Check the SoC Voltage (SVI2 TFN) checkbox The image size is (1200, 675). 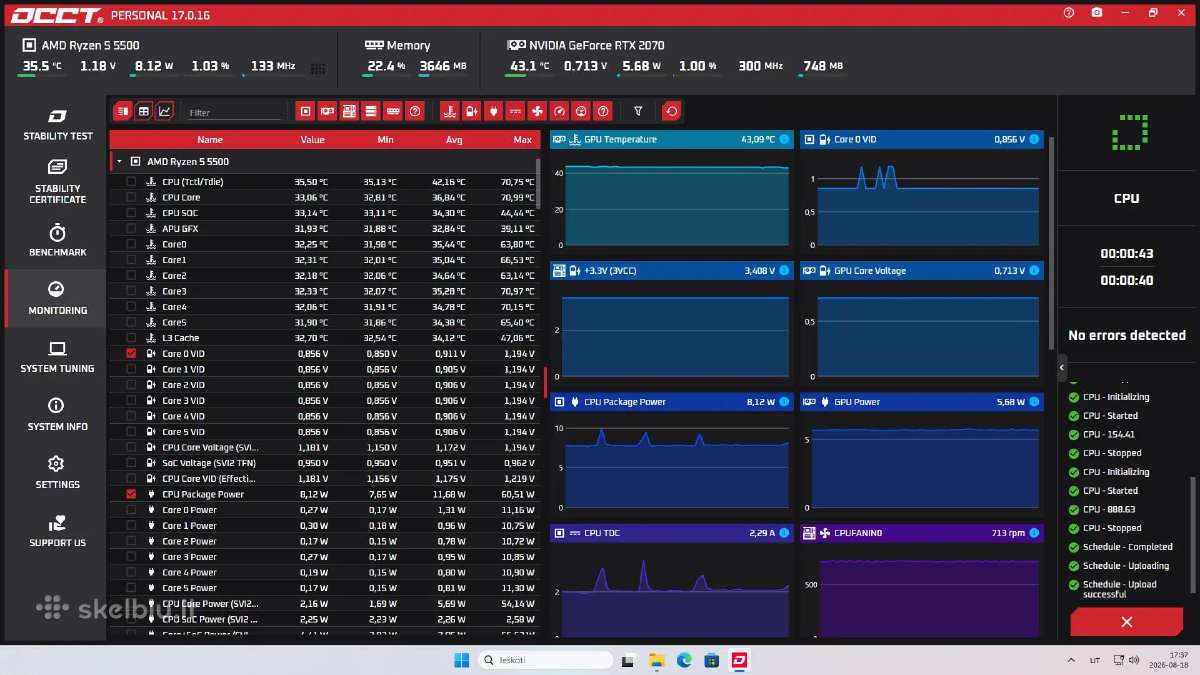[x=131, y=463]
